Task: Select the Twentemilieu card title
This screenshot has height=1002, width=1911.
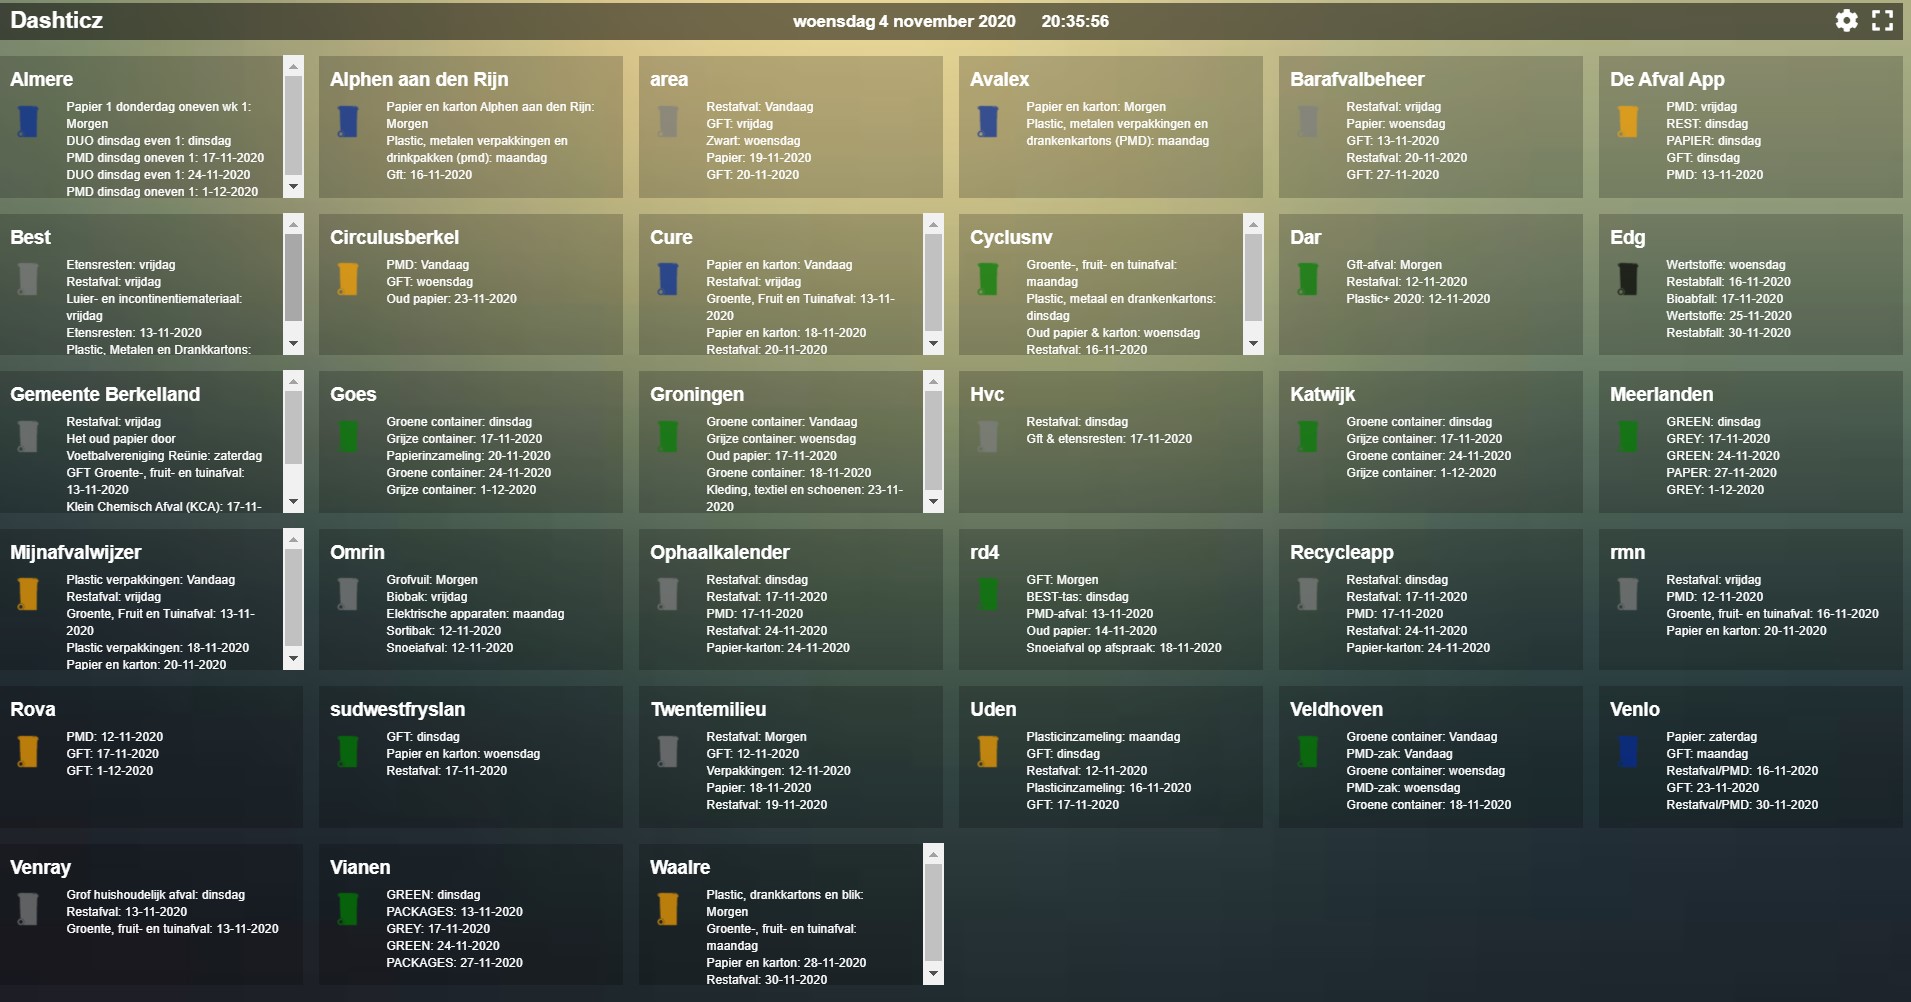Action: coord(708,709)
